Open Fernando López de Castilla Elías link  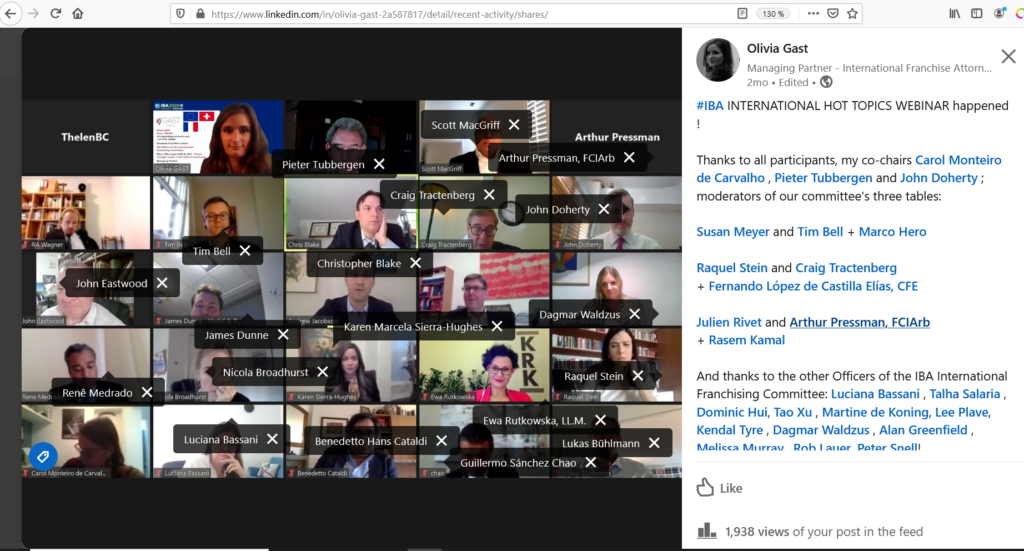[x=813, y=286]
